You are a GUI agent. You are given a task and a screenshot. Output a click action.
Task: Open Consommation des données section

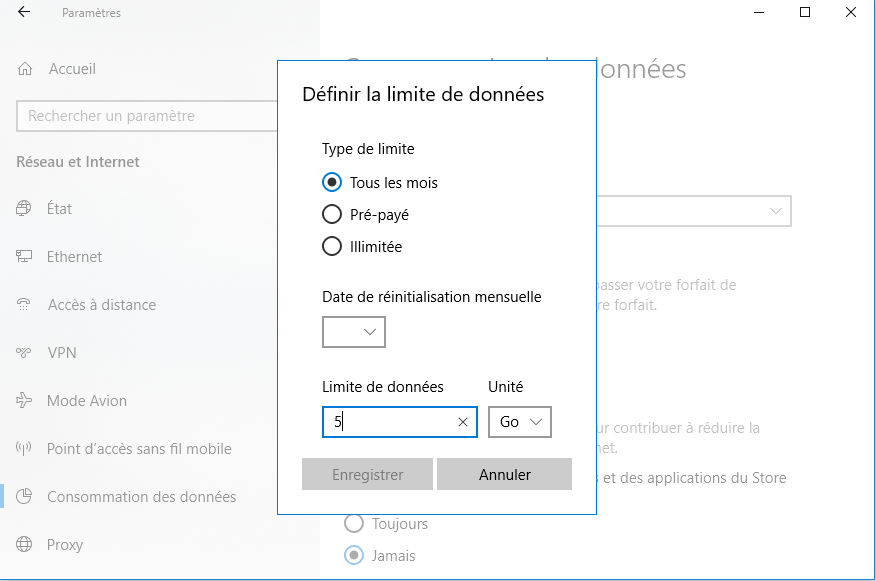[x=141, y=497]
